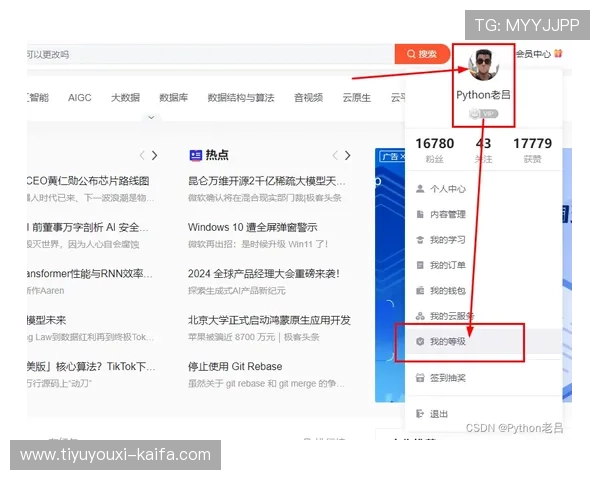Go to next page in left news section
This screenshot has height=480, width=600.
[x=155, y=155]
